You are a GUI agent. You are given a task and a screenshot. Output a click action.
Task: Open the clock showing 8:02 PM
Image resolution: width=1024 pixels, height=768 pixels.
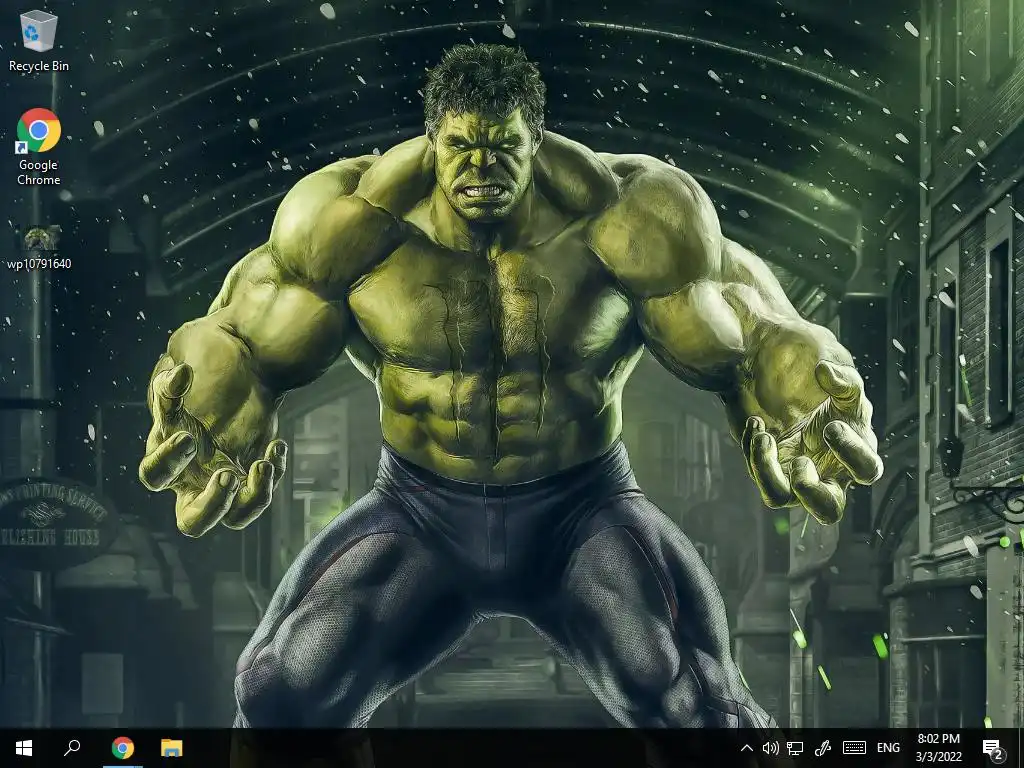938,748
